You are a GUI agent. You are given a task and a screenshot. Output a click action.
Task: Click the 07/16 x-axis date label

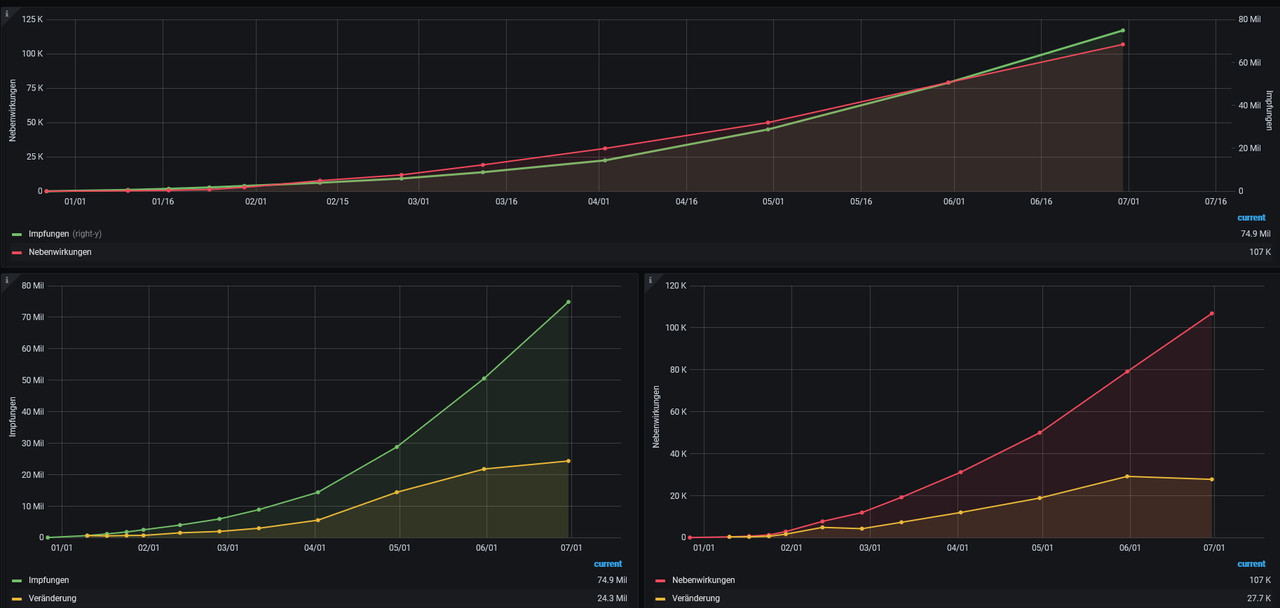pos(1215,201)
